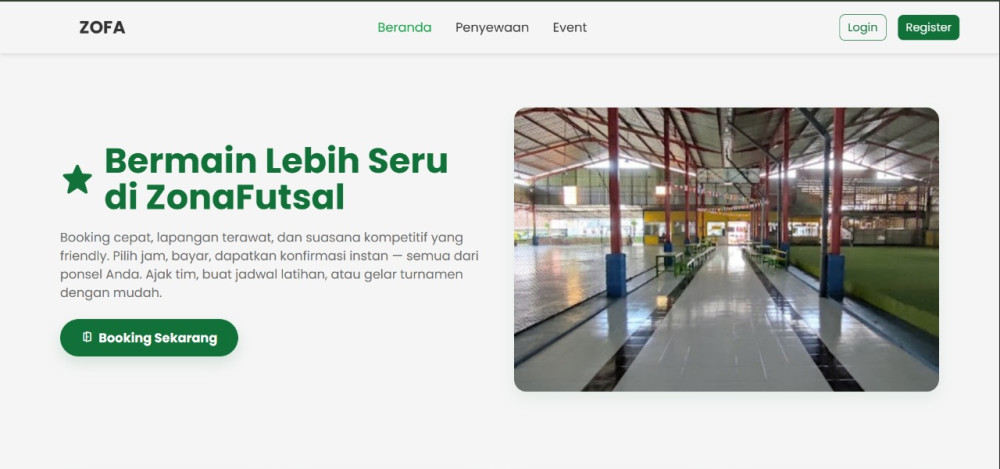The width and height of the screenshot is (1000, 469).
Task: Click the futsal hall hero photo
Action: 726,249
